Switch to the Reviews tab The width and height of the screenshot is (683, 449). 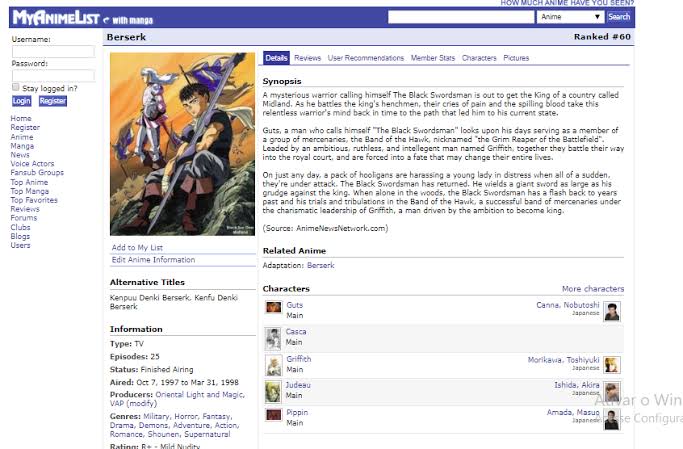[x=308, y=58]
